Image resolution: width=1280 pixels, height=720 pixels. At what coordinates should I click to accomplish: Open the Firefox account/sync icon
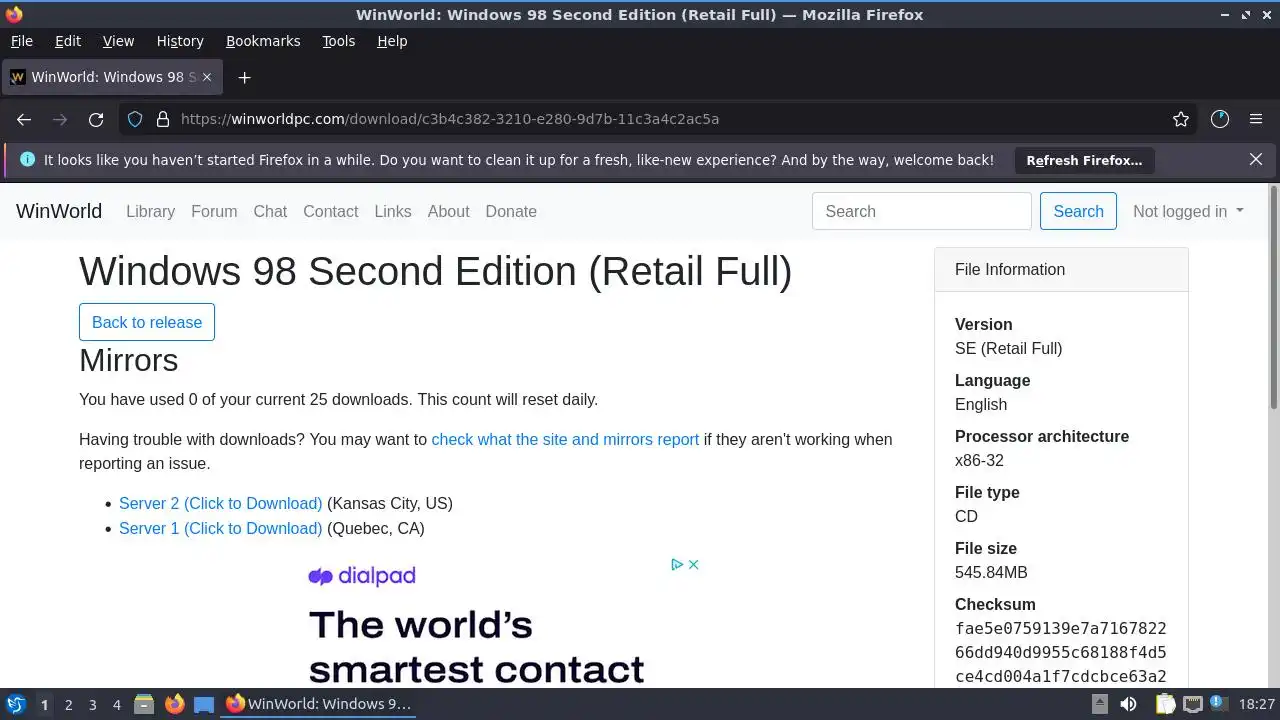click(x=1219, y=119)
